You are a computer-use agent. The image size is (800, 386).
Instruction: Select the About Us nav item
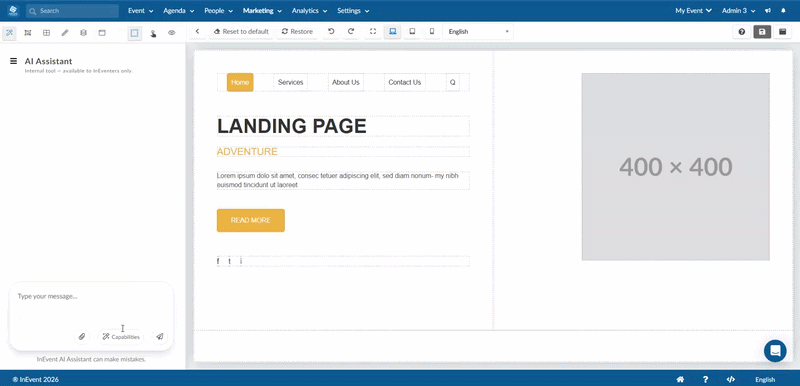[345, 82]
